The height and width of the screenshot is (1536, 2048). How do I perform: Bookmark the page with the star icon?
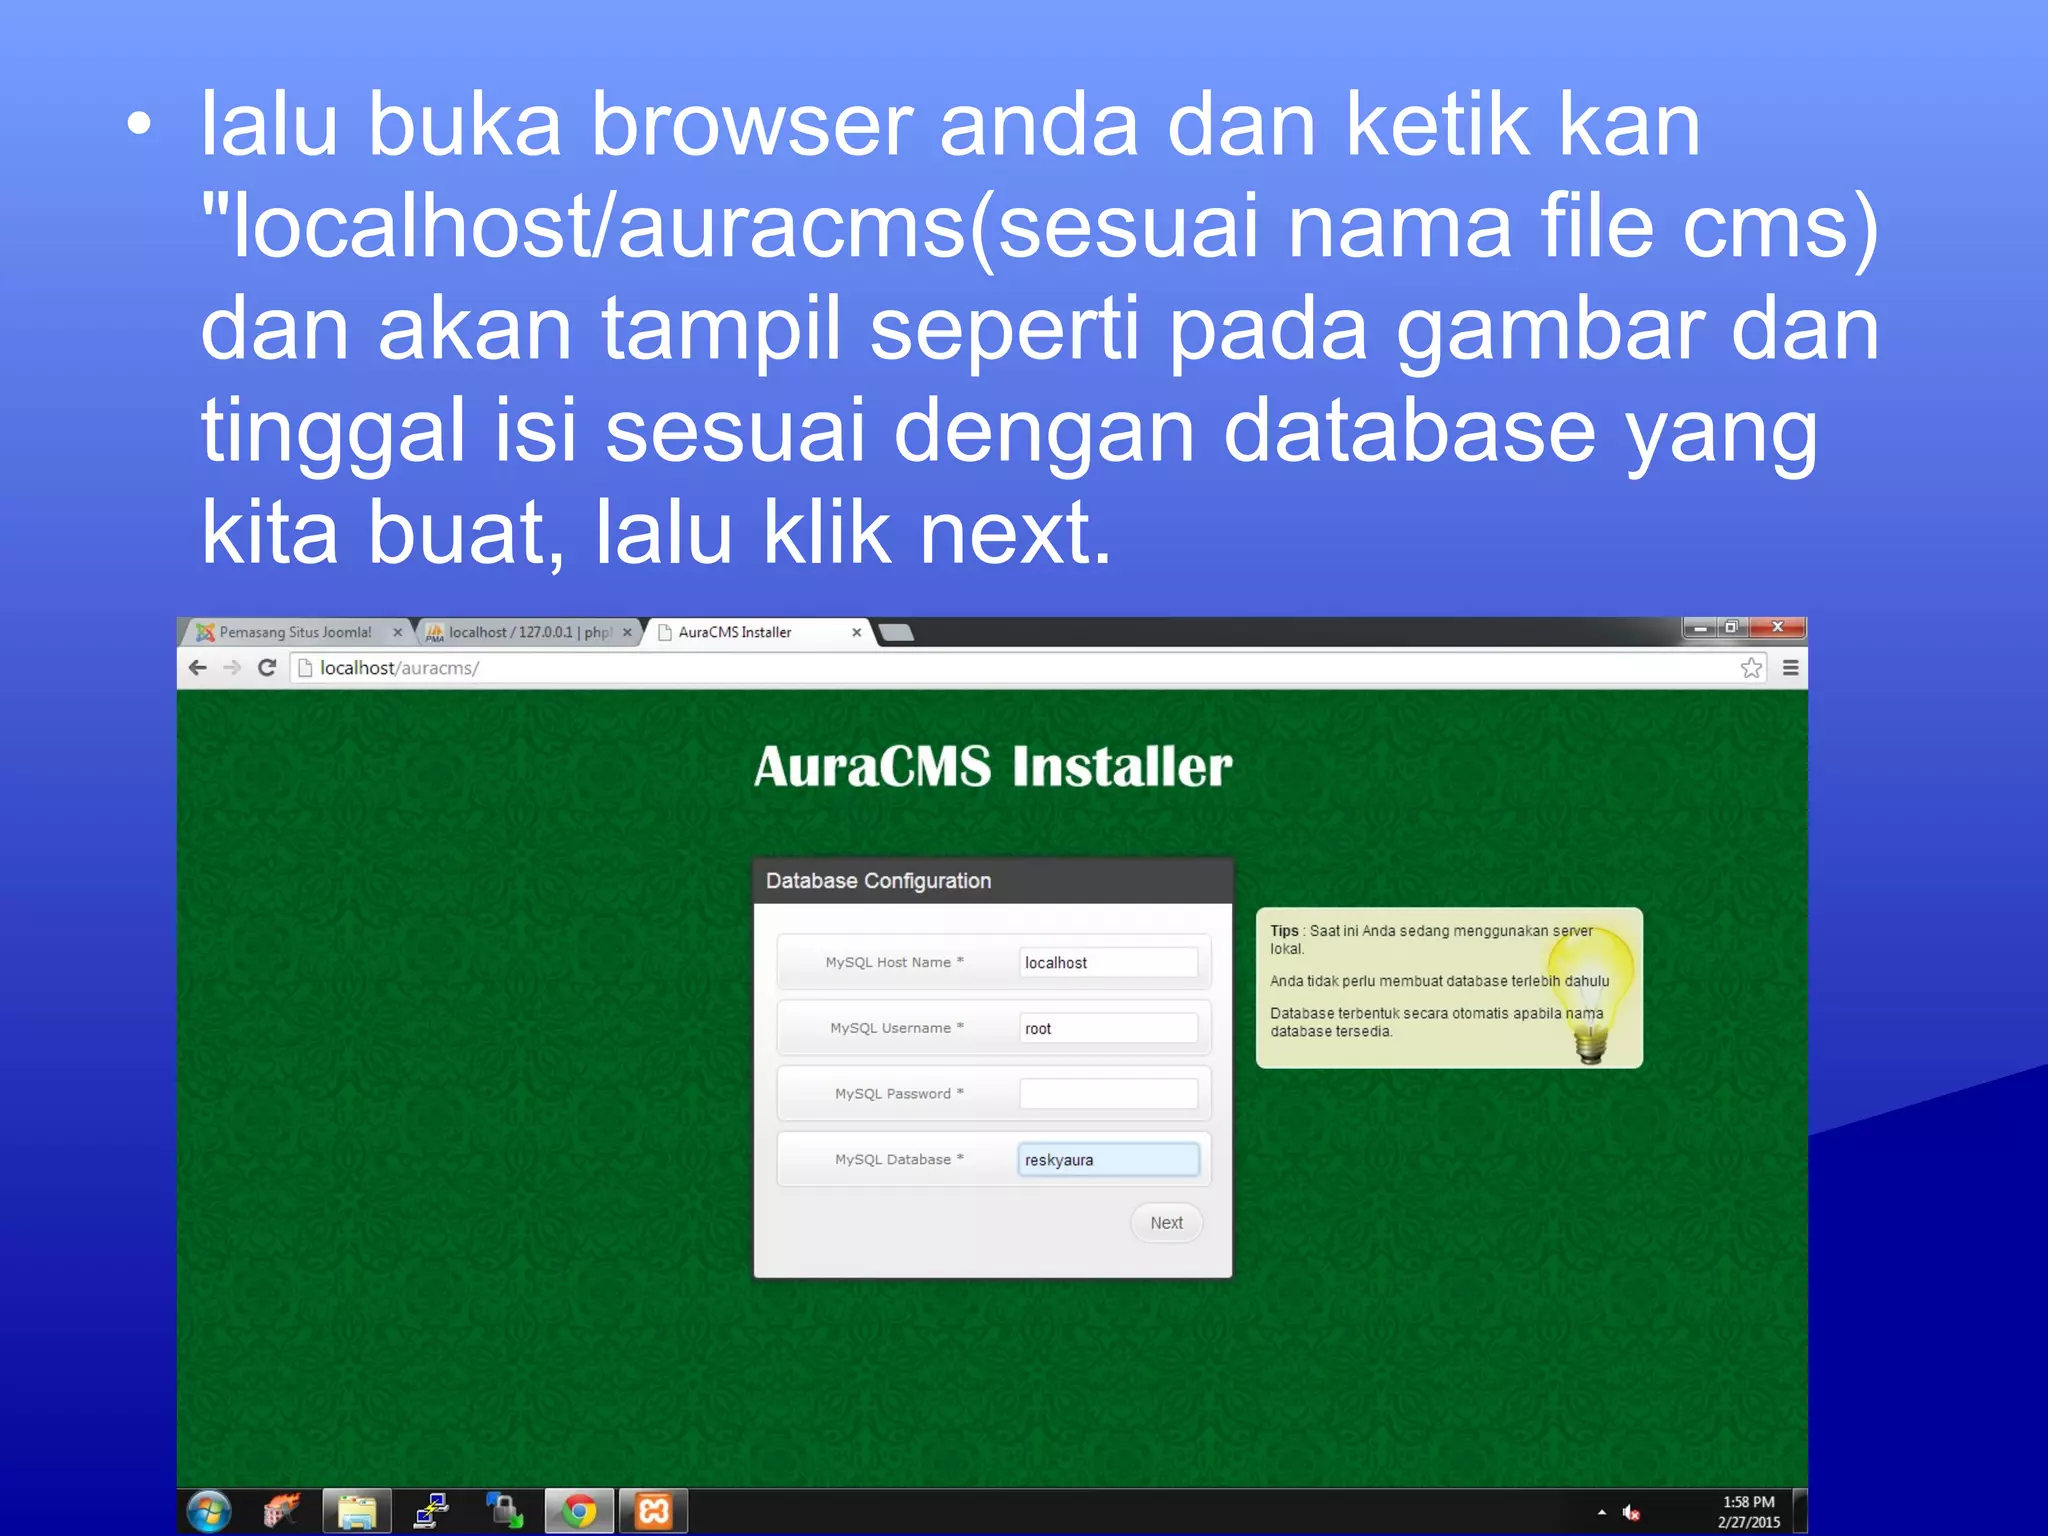[1751, 668]
